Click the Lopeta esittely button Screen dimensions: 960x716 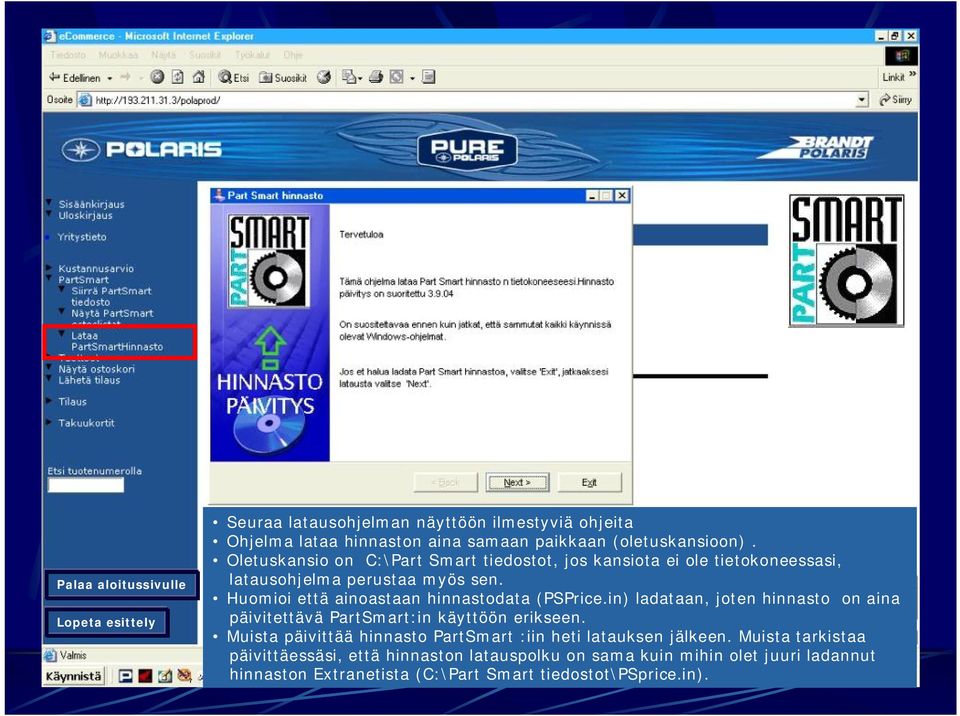(106, 622)
